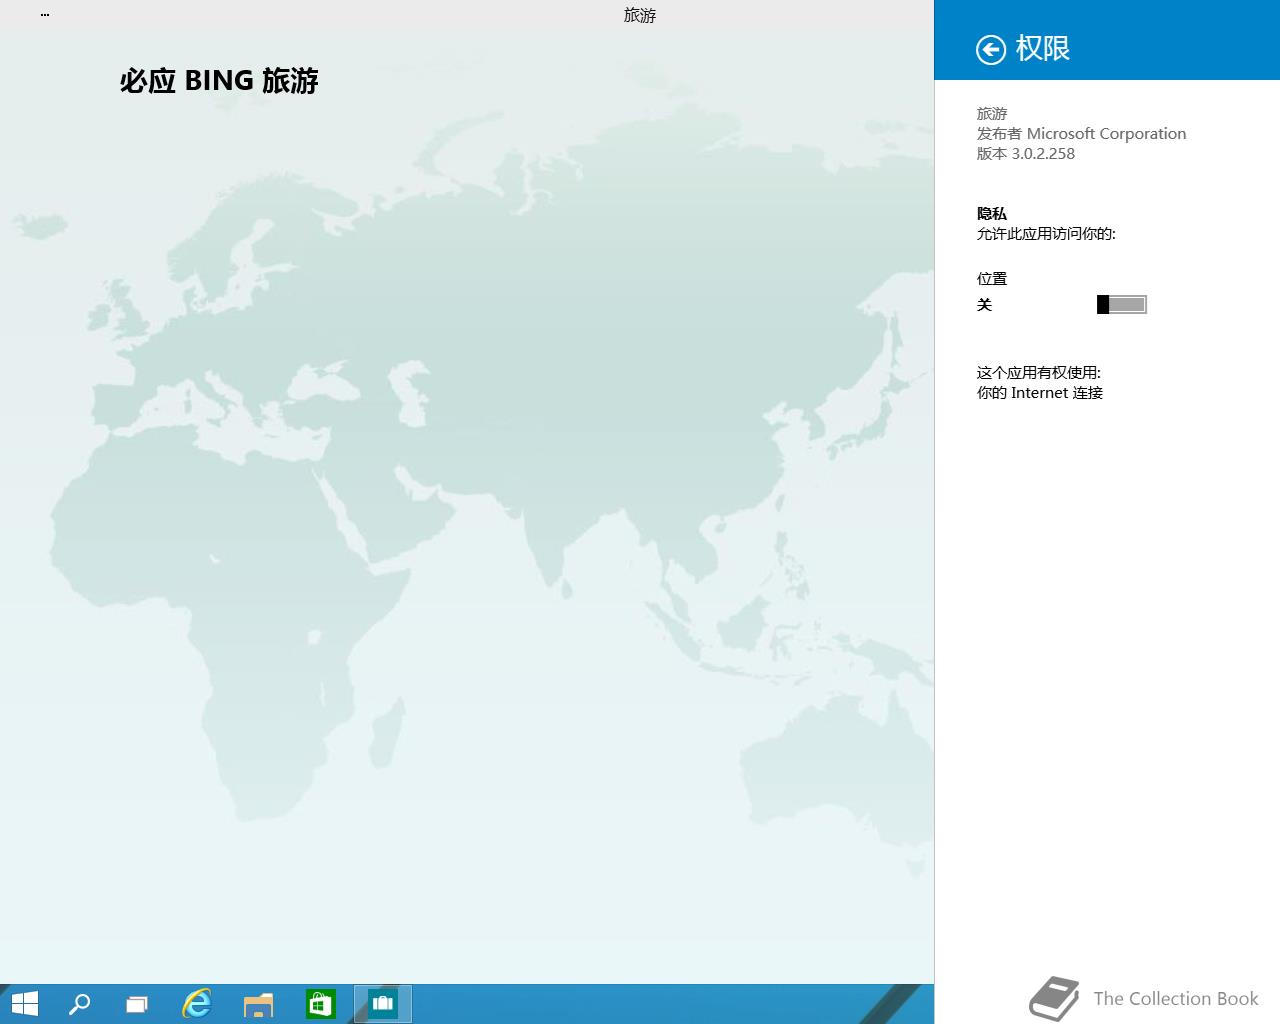This screenshot has height=1024, width=1280.
Task: Click the 关 status label
Action: [984, 305]
